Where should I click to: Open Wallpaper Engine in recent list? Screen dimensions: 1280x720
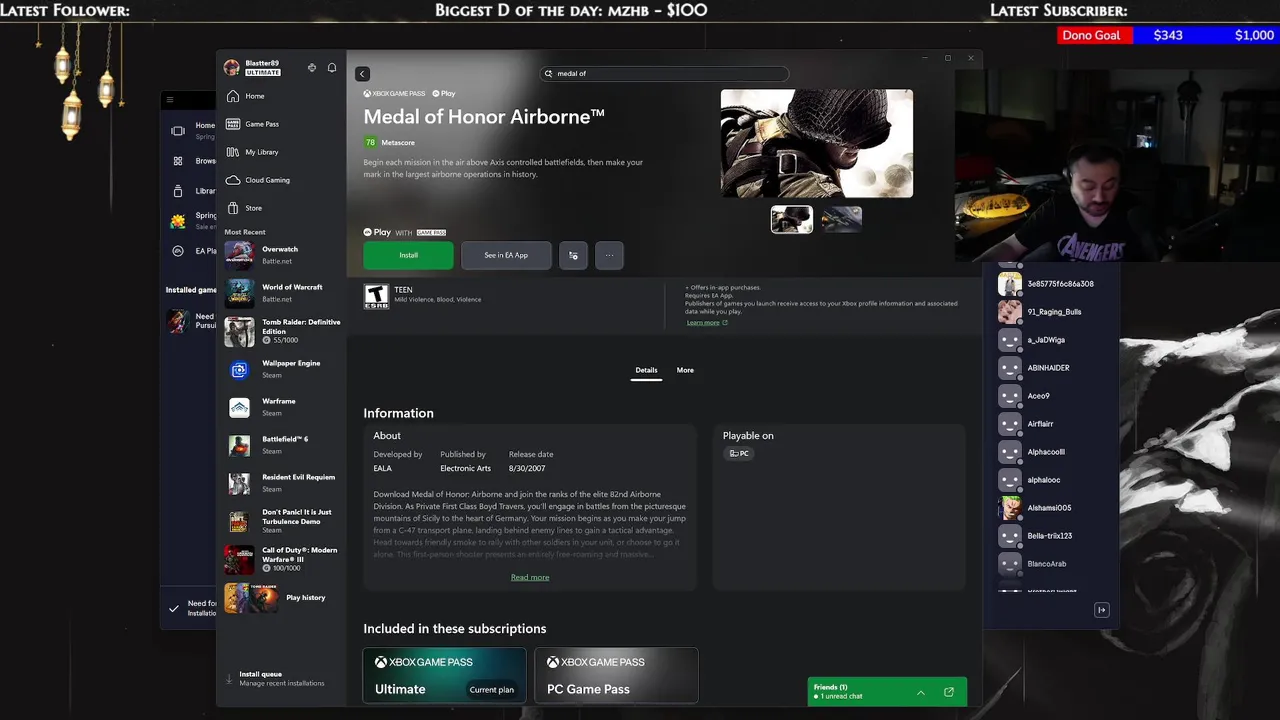pos(282,369)
